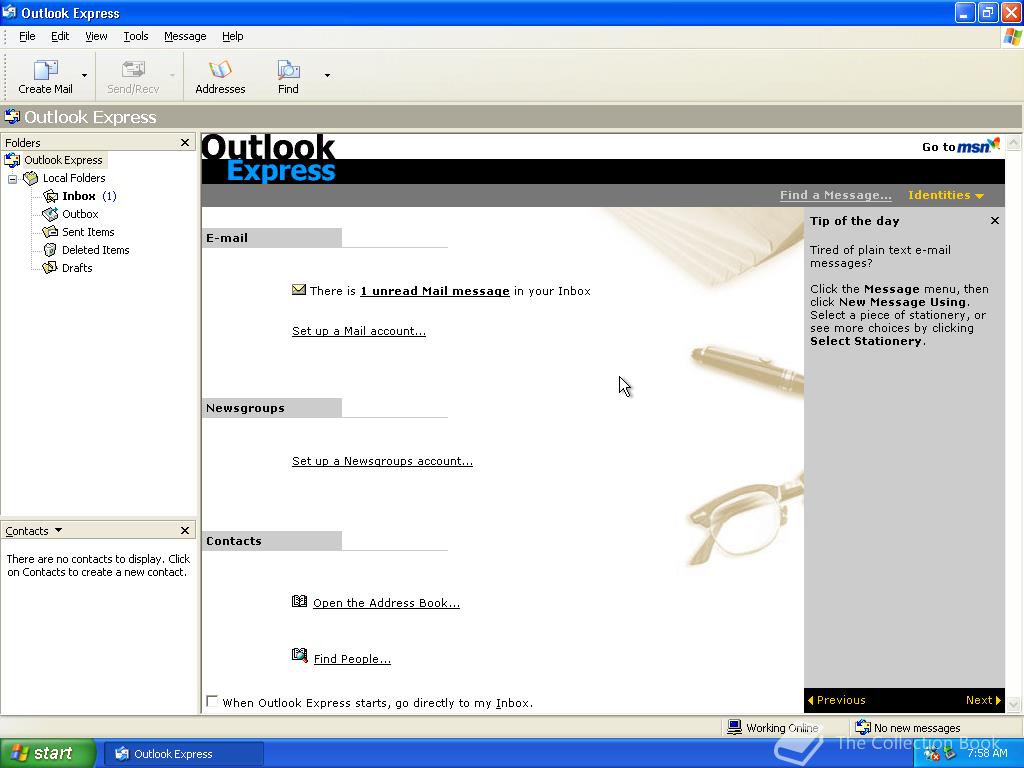
Task: Open the Drafts folder icon
Action: coord(50,268)
